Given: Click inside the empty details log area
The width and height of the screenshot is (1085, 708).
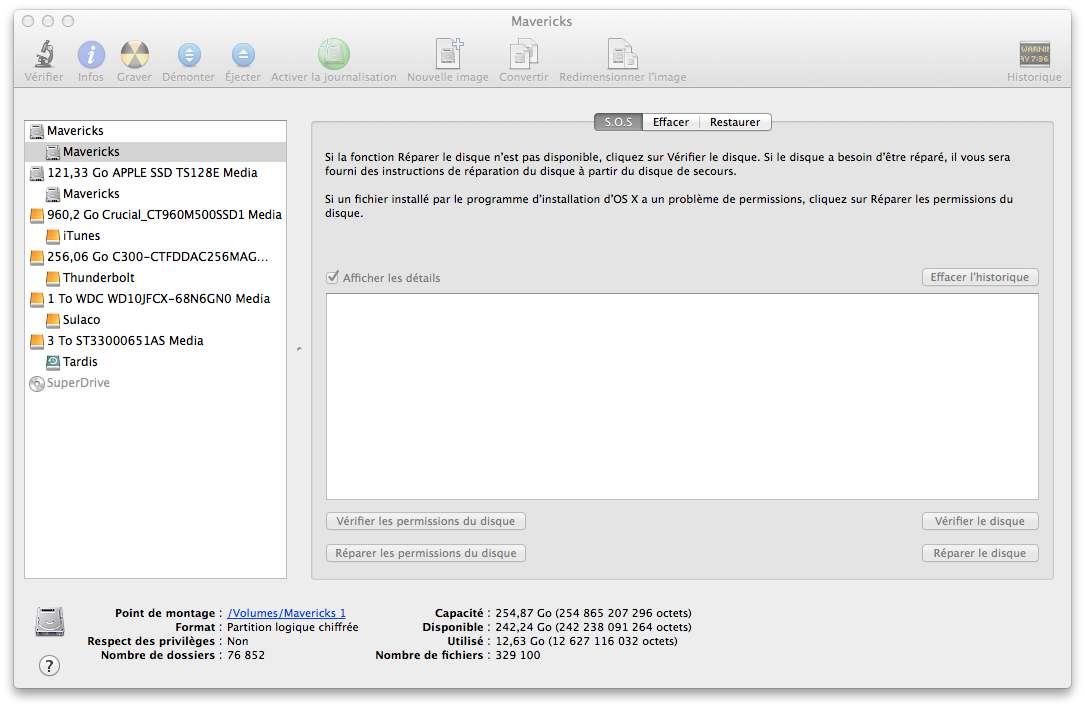Looking at the screenshot, I should coord(682,397).
